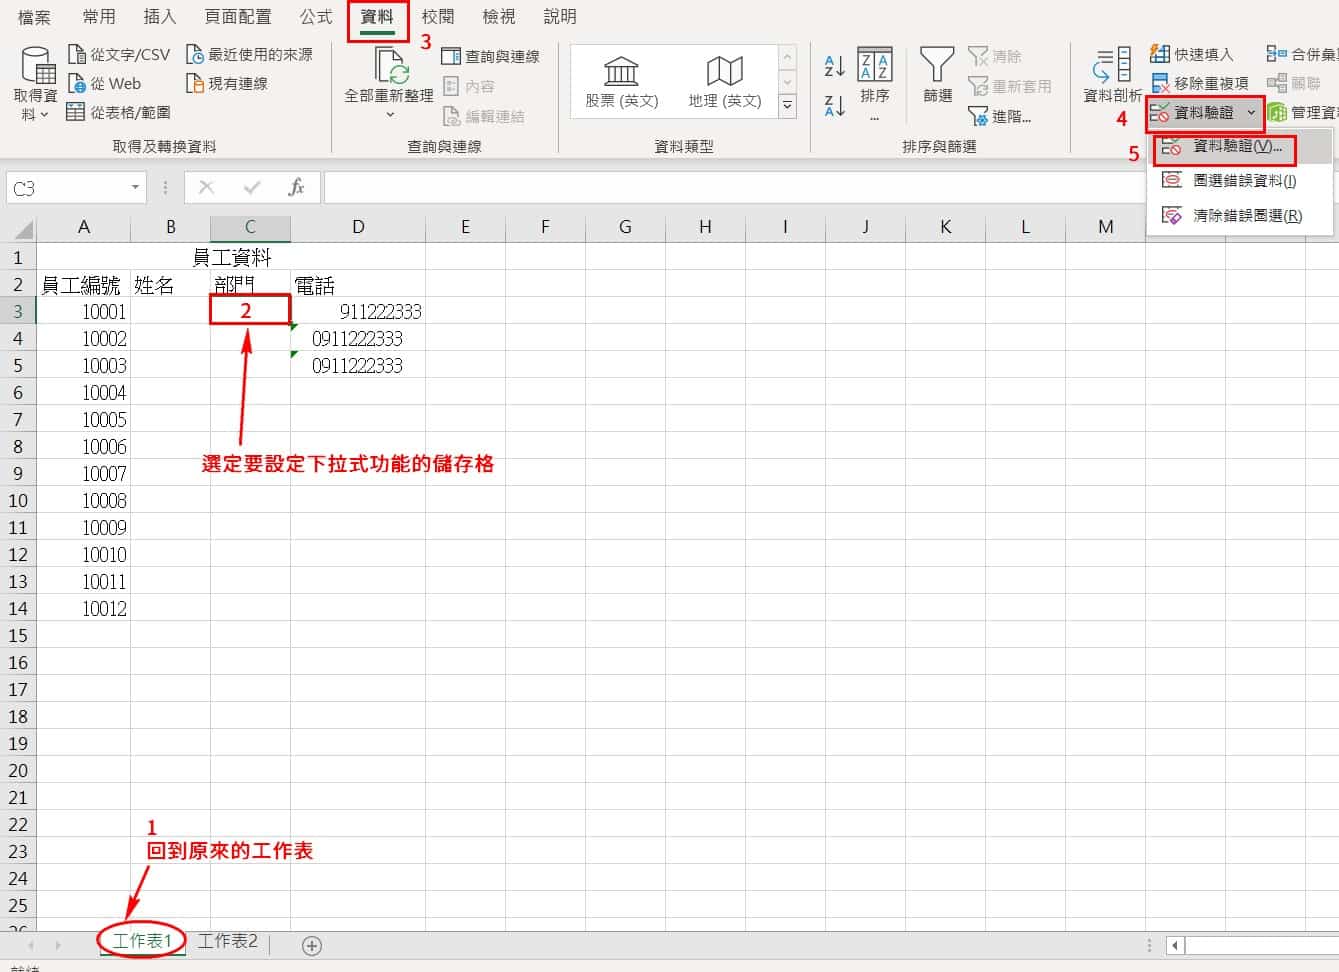Select cell C3 in the worksheet
Screen dimensions: 1339x972
pos(250,311)
